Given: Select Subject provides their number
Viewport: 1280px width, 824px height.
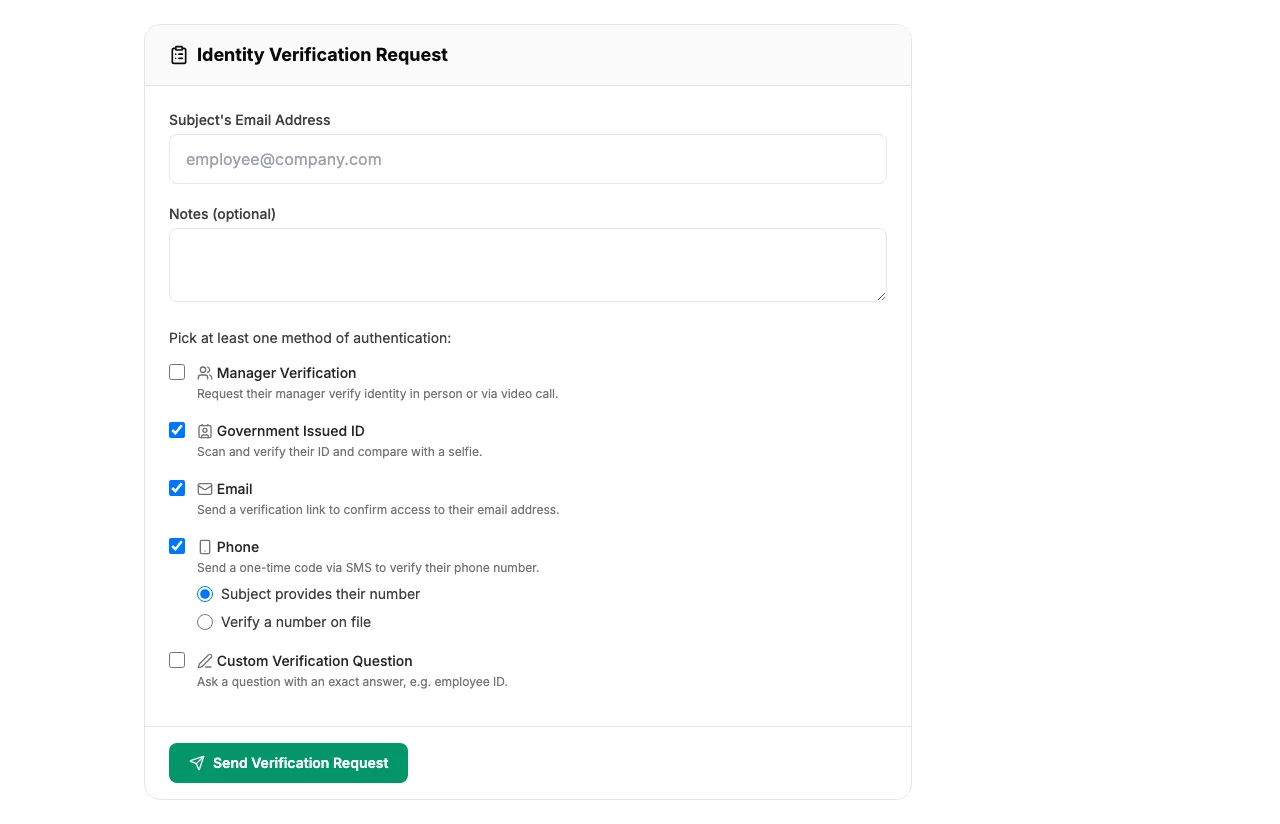Looking at the screenshot, I should coord(205,594).
